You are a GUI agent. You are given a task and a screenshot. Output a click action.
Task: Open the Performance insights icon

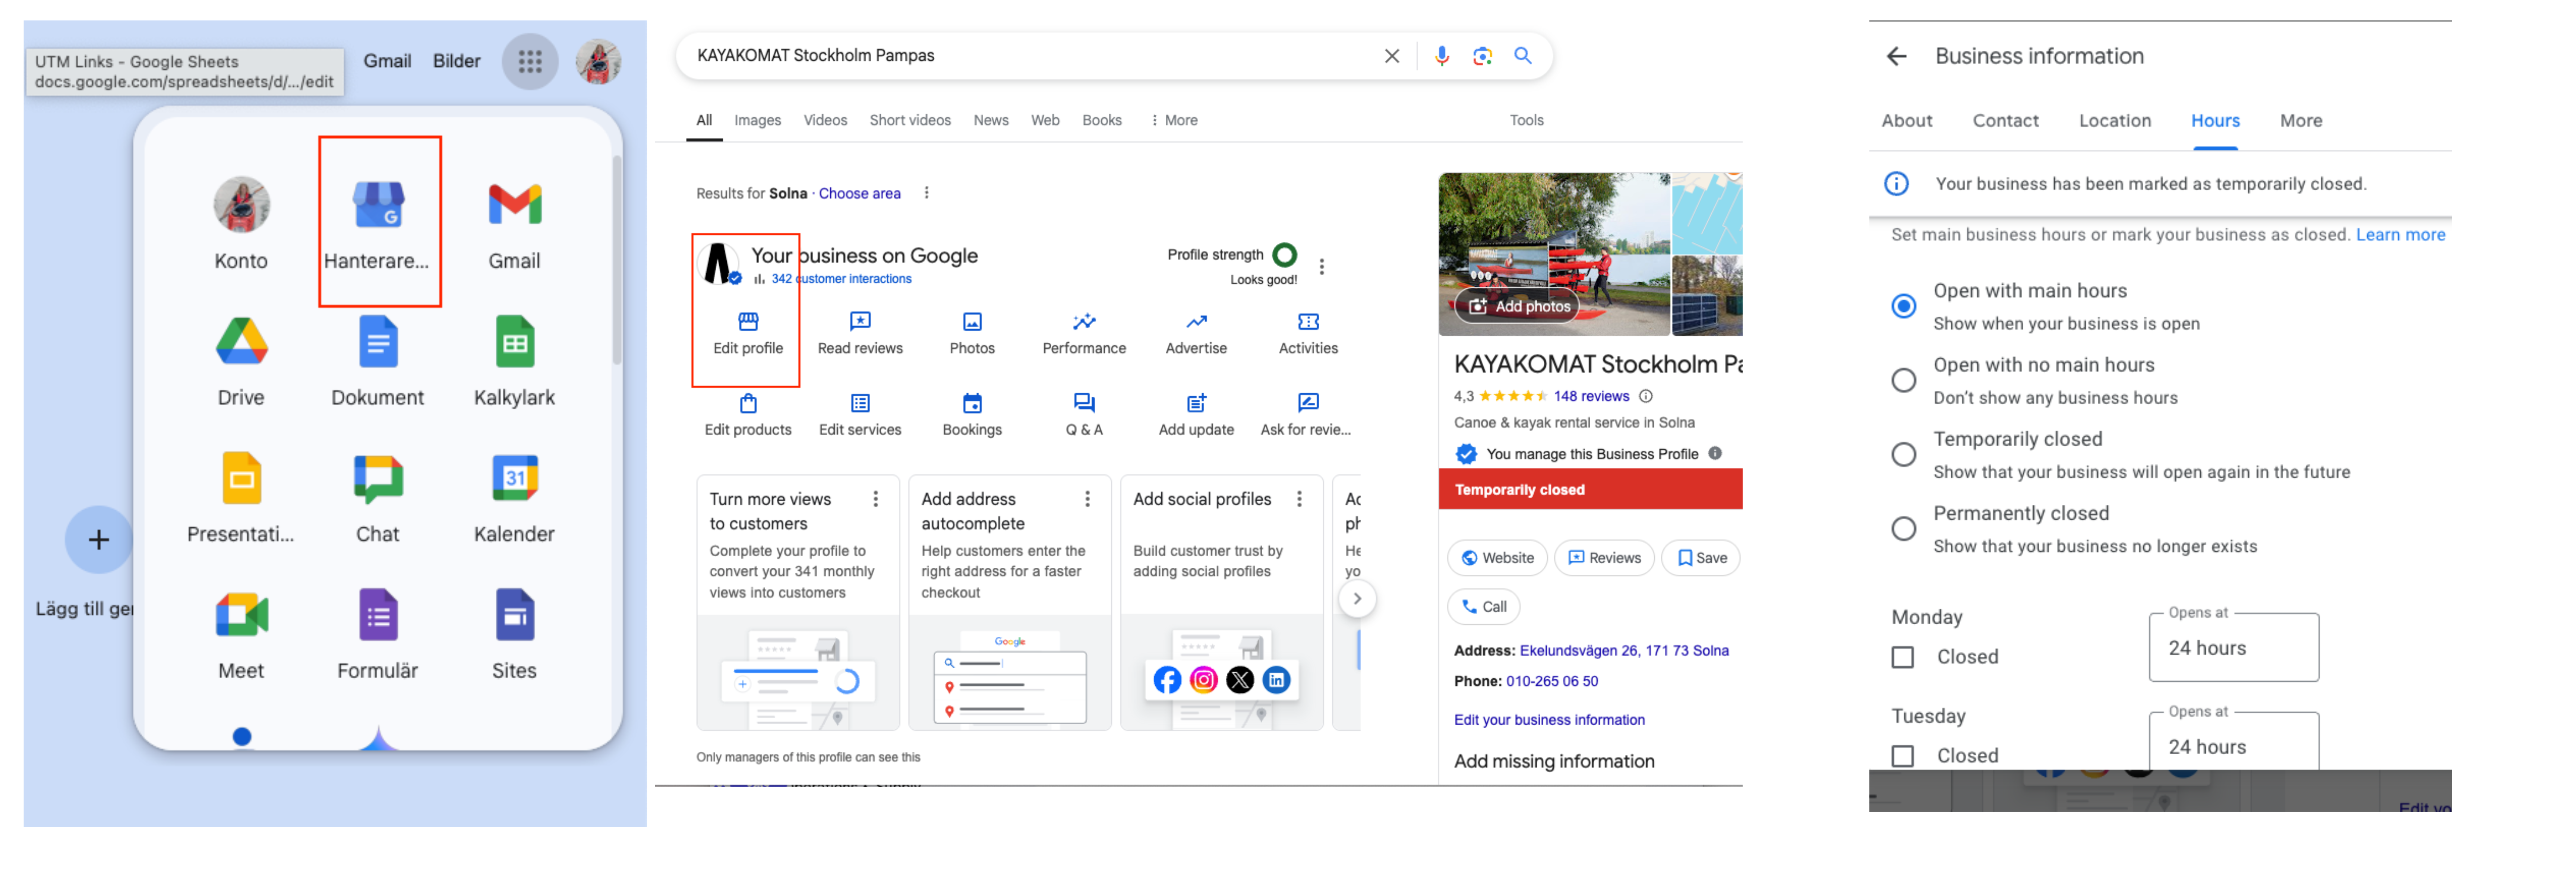tap(1084, 321)
